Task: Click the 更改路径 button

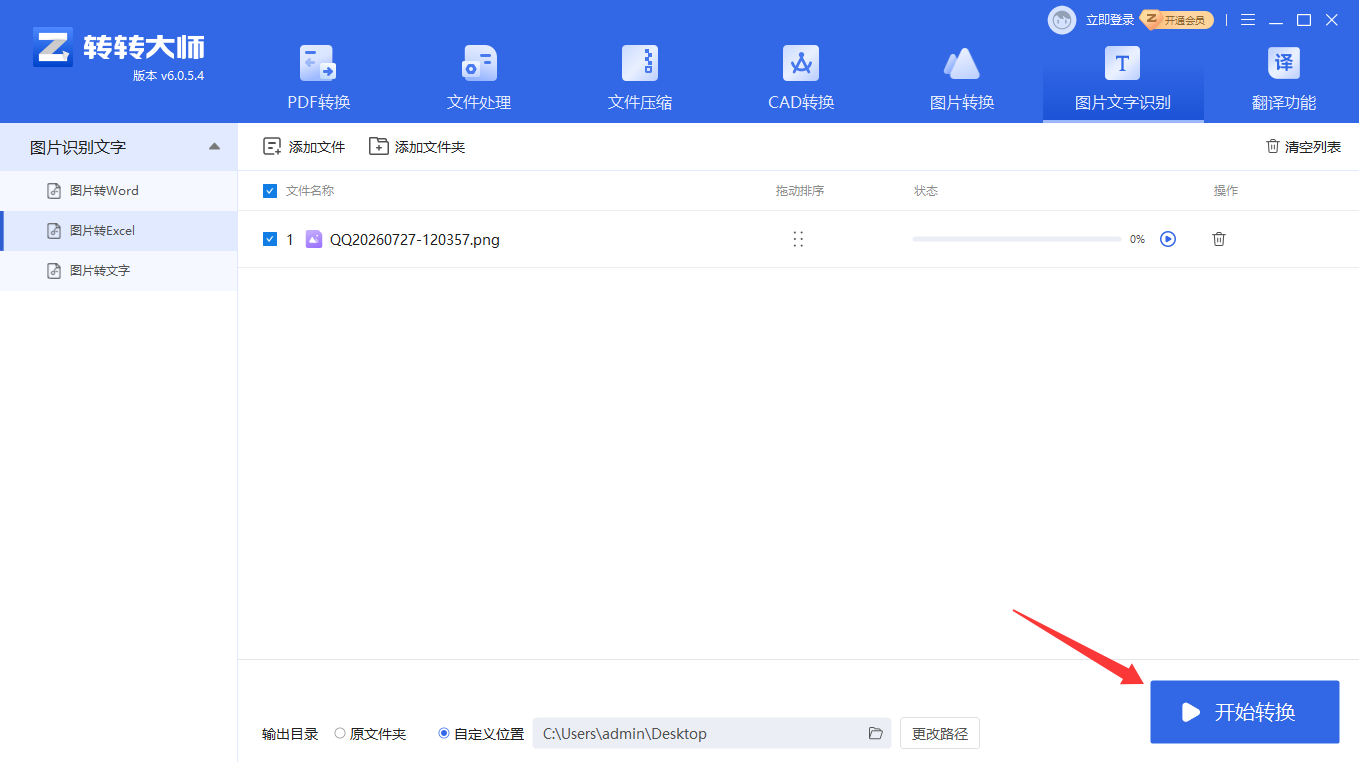Action: (x=940, y=733)
